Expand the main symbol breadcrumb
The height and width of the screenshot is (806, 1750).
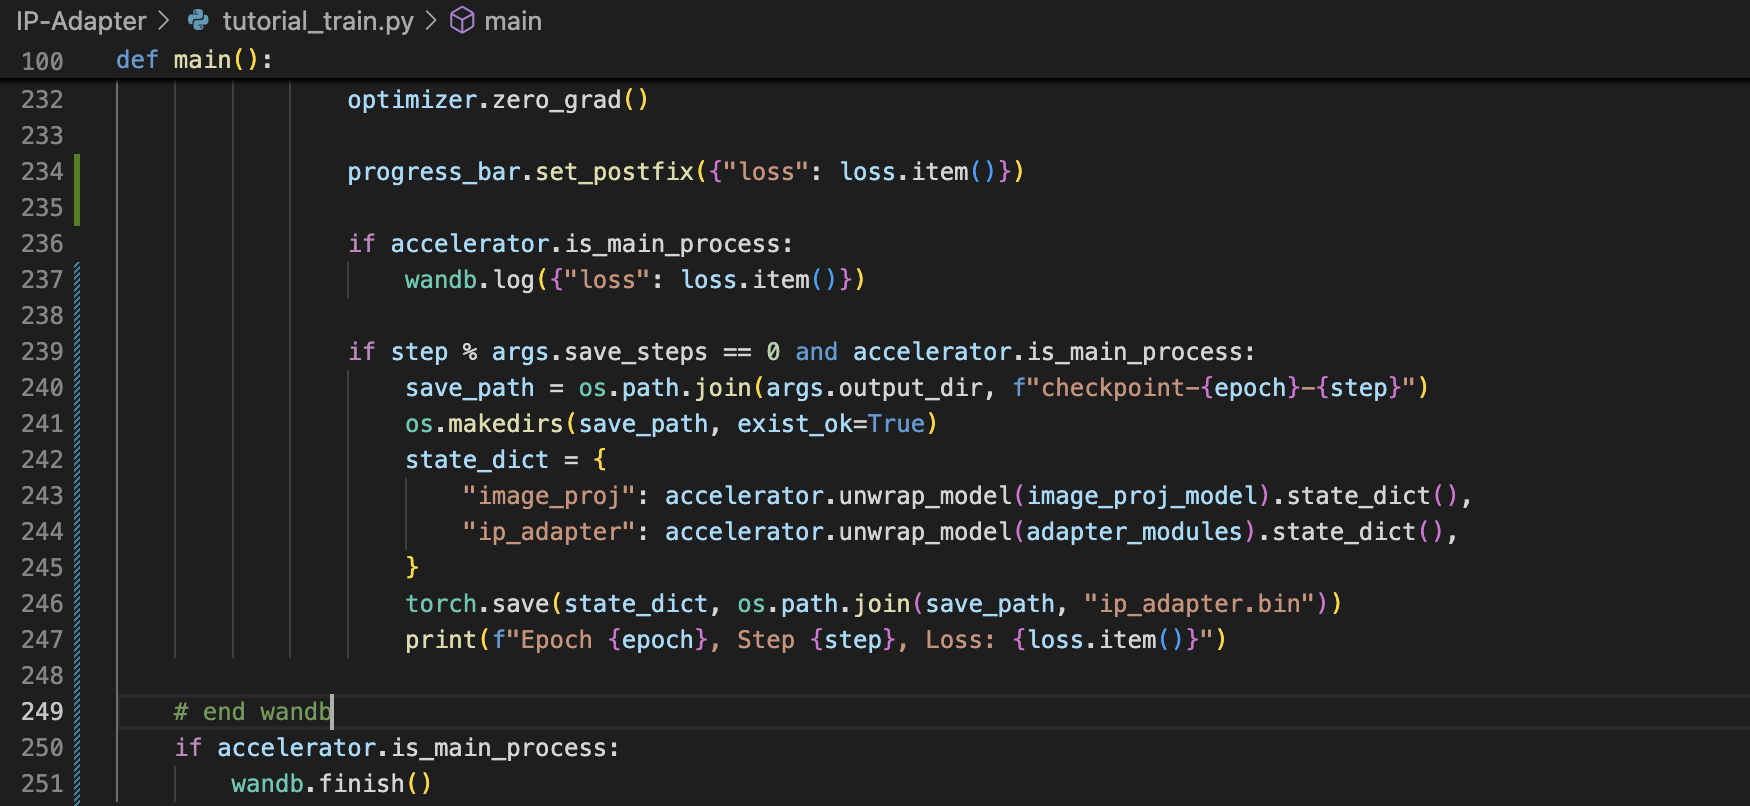click(512, 20)
